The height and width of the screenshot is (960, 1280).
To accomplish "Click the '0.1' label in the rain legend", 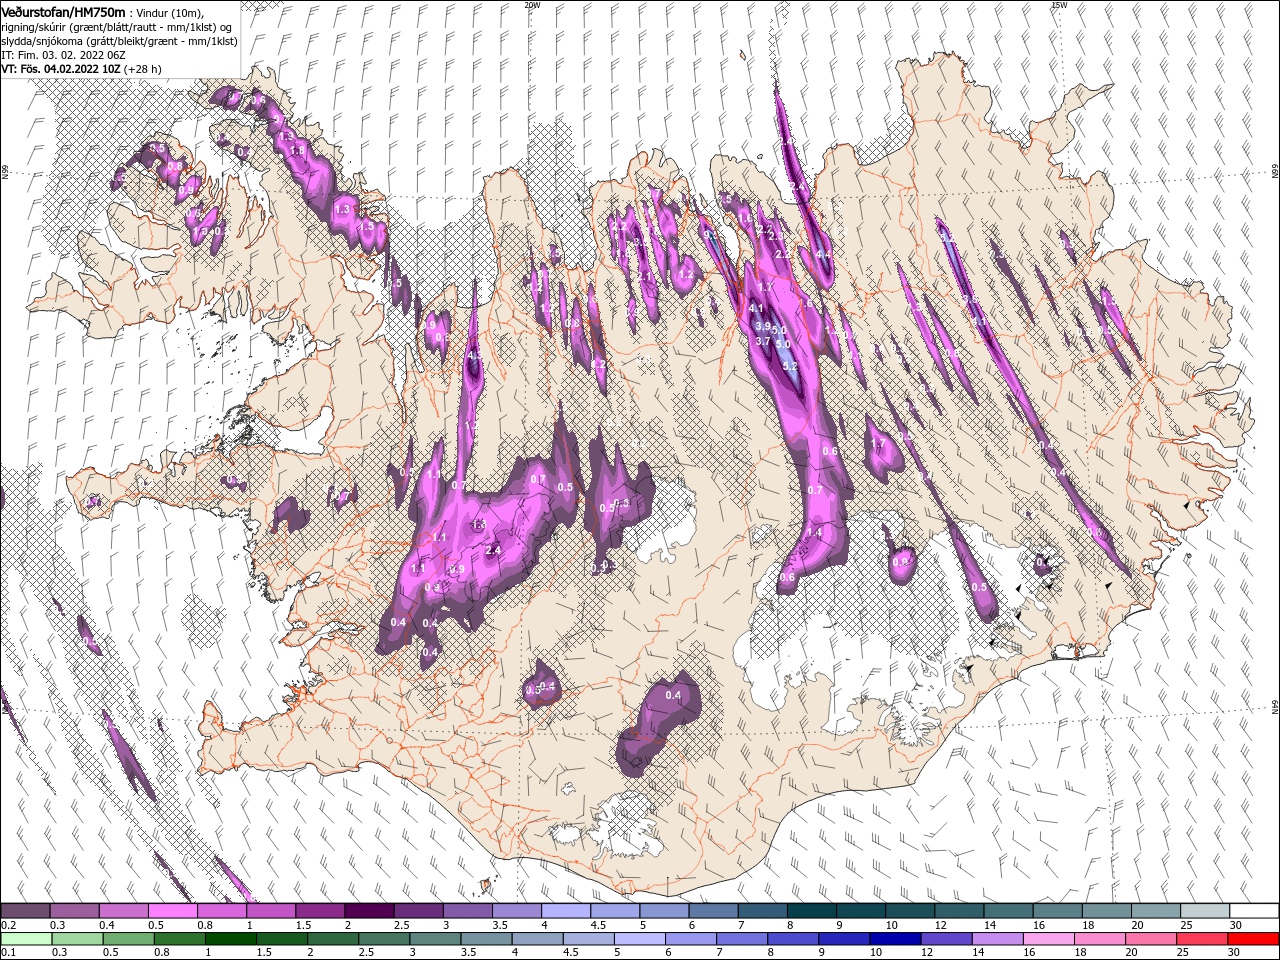I will point(9,953).
